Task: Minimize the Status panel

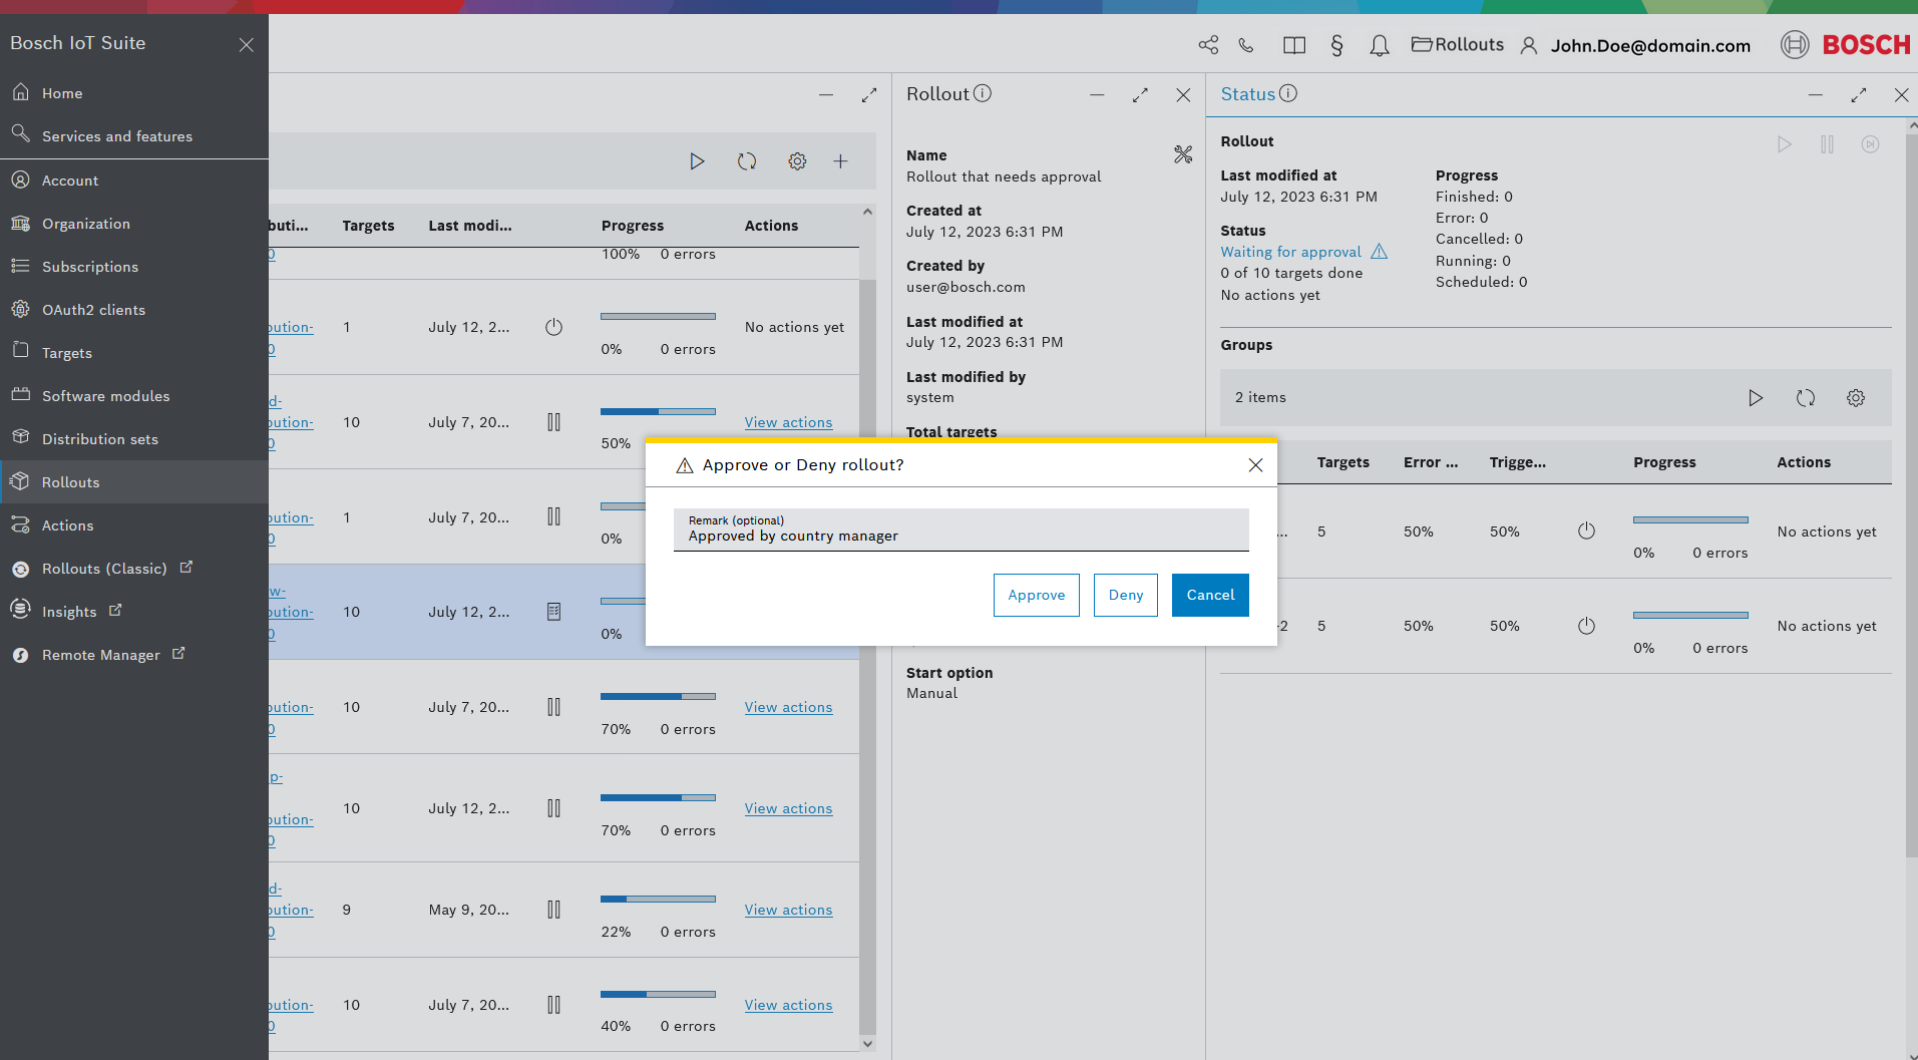Action: 1814,95
